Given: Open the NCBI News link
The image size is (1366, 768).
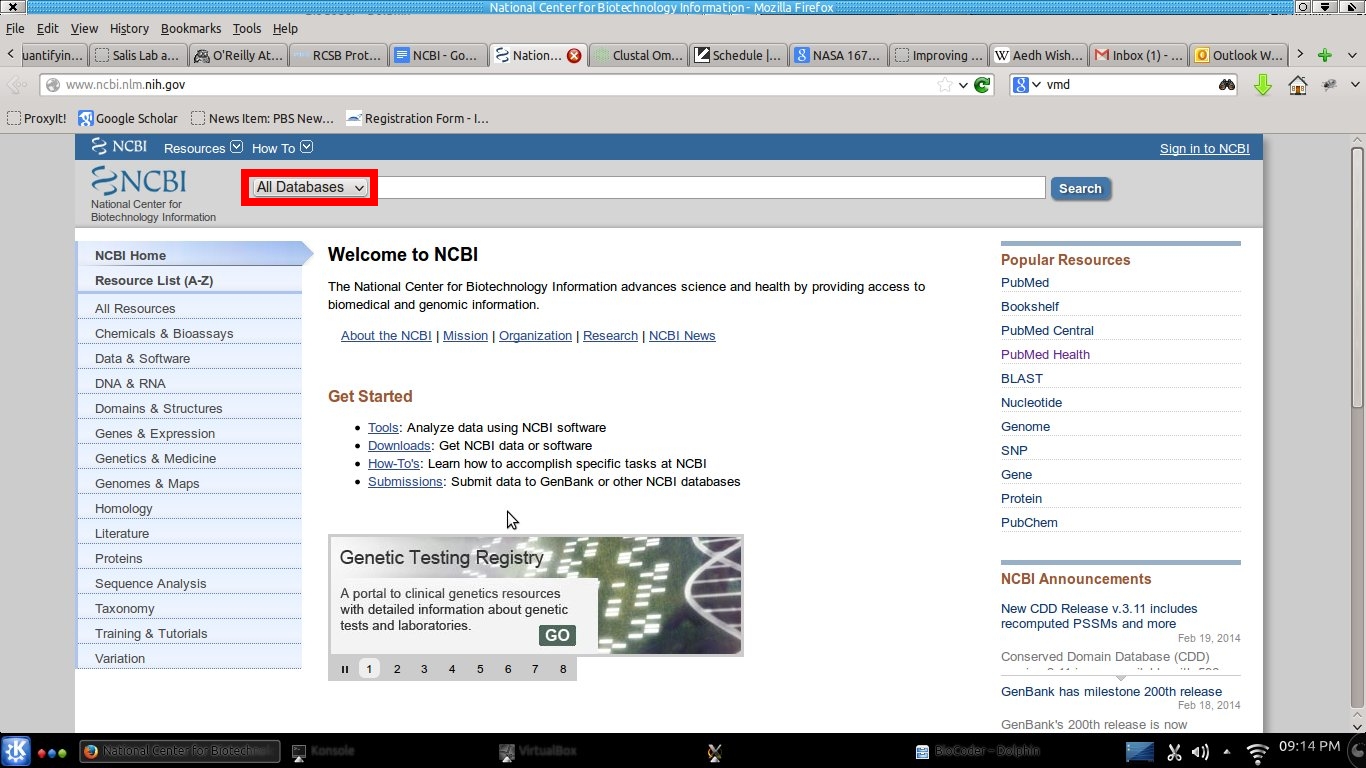Looking at the screenshot, I should click(x=682, y=335).
